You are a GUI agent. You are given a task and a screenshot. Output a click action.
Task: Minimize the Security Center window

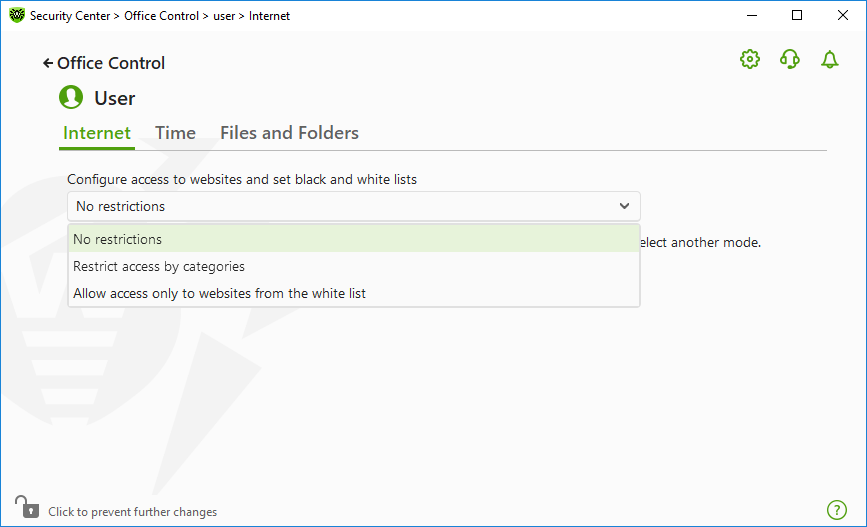coord(751,15)
